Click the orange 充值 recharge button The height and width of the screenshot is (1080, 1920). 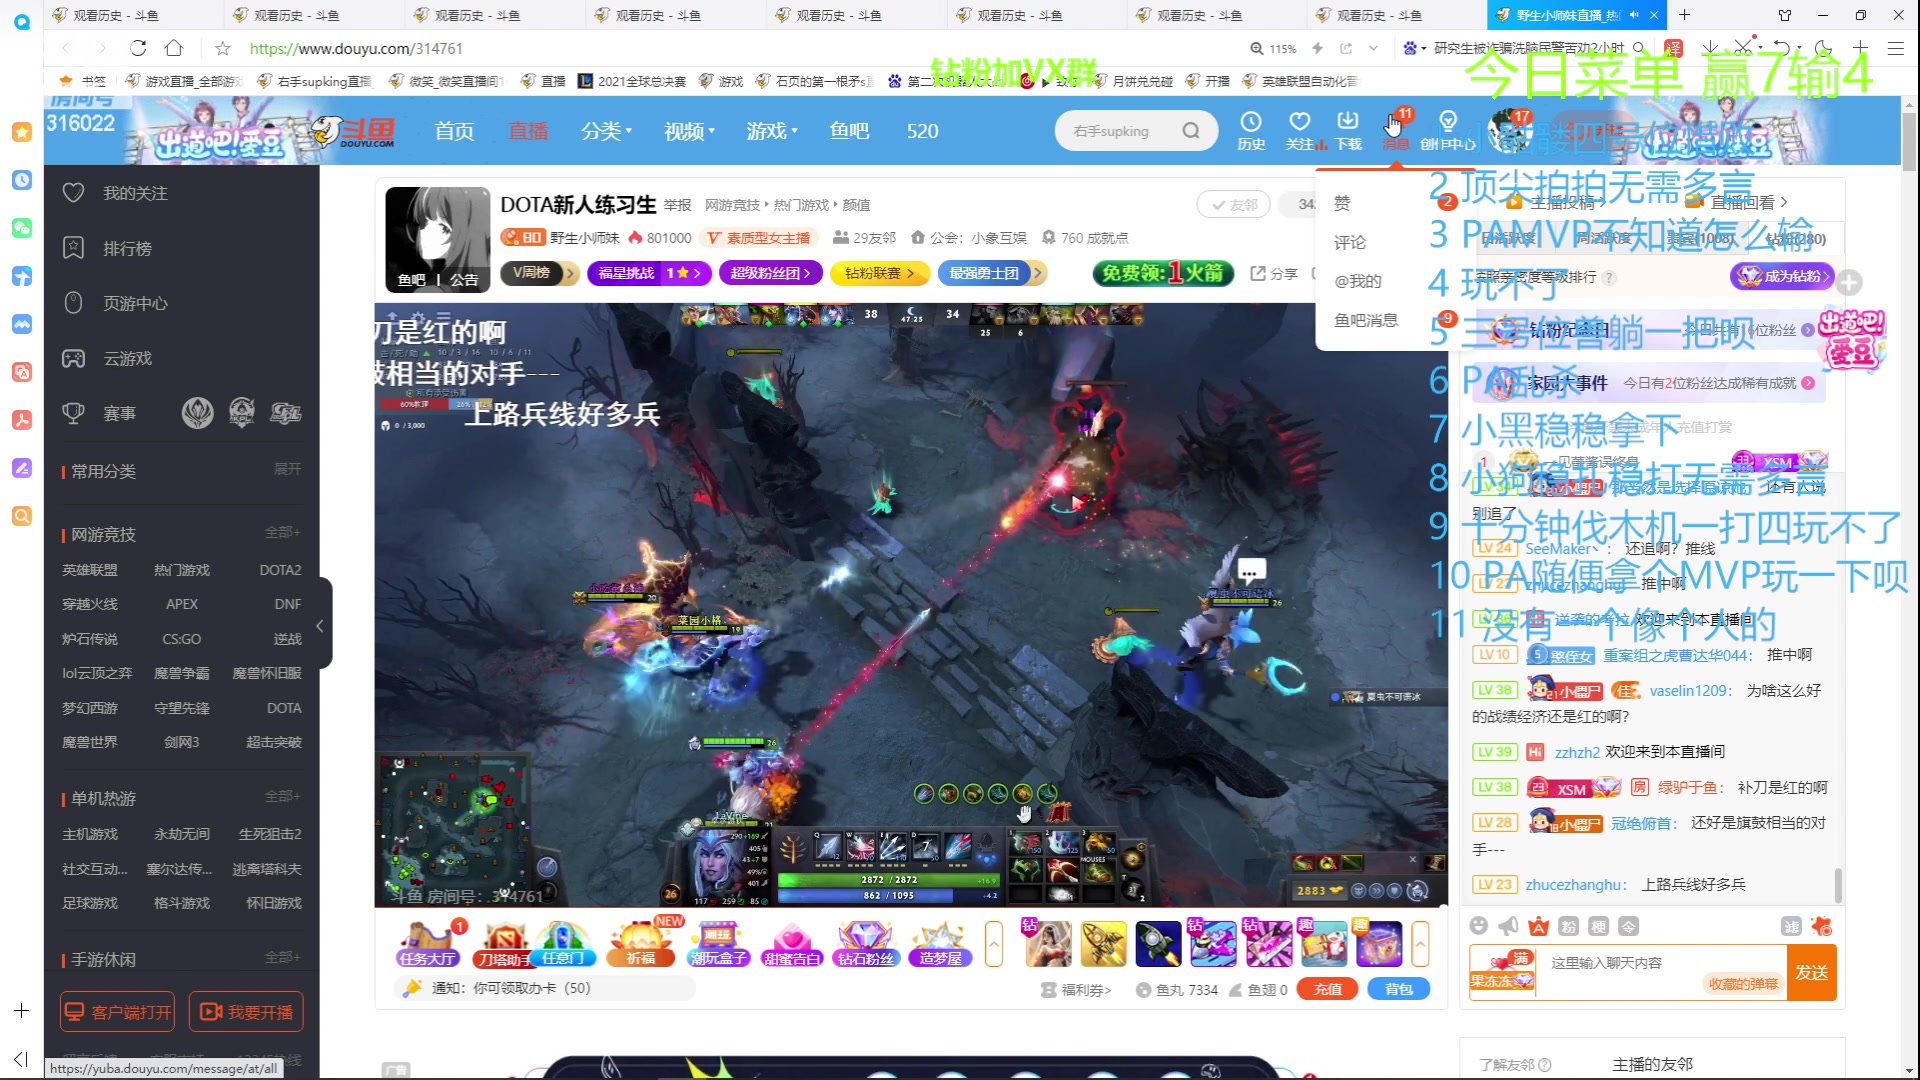pos(1327,989)
